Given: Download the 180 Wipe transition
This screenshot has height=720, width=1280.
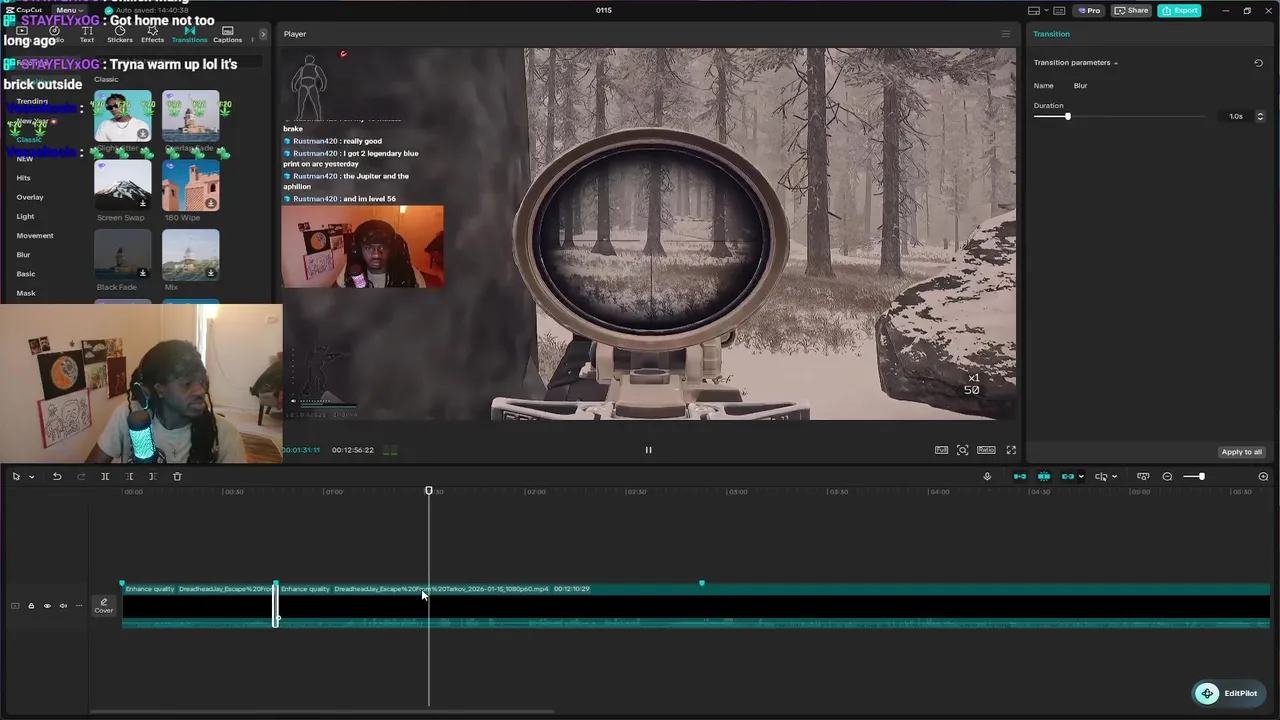Looking at the screenshot, I should coord(211,203).
